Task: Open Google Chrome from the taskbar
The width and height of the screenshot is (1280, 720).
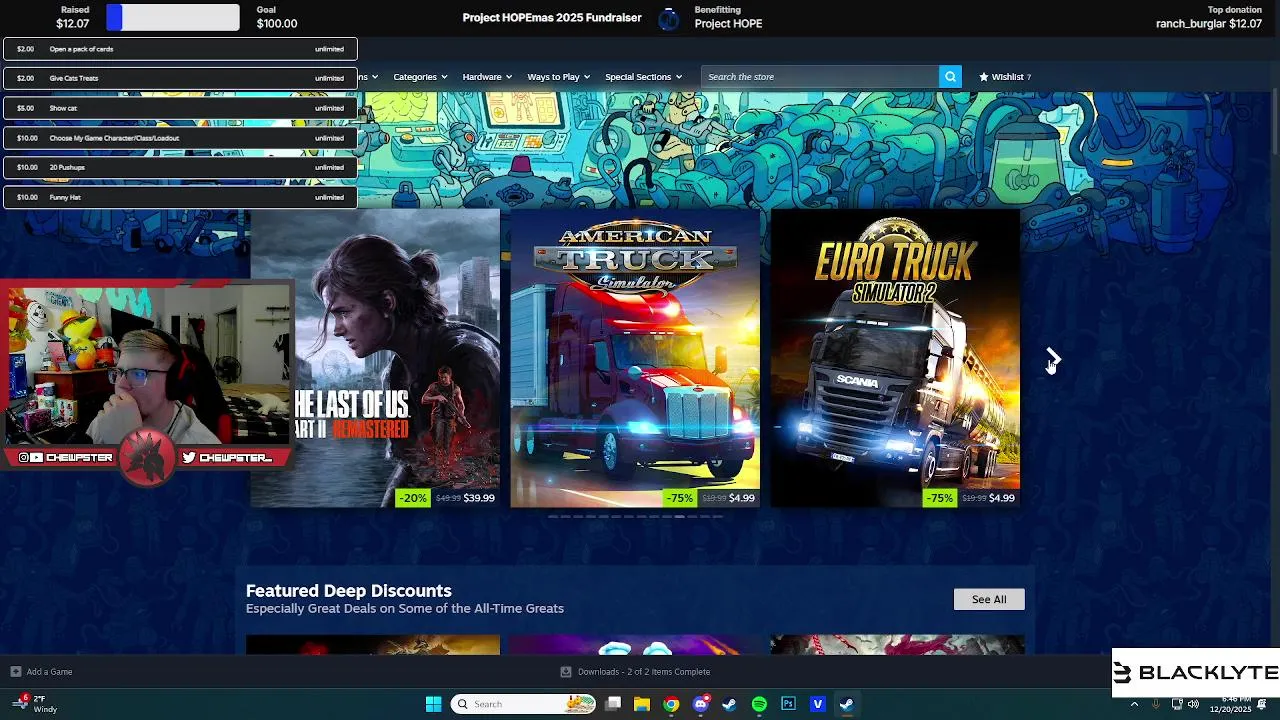Action: (x=671, y=704)
